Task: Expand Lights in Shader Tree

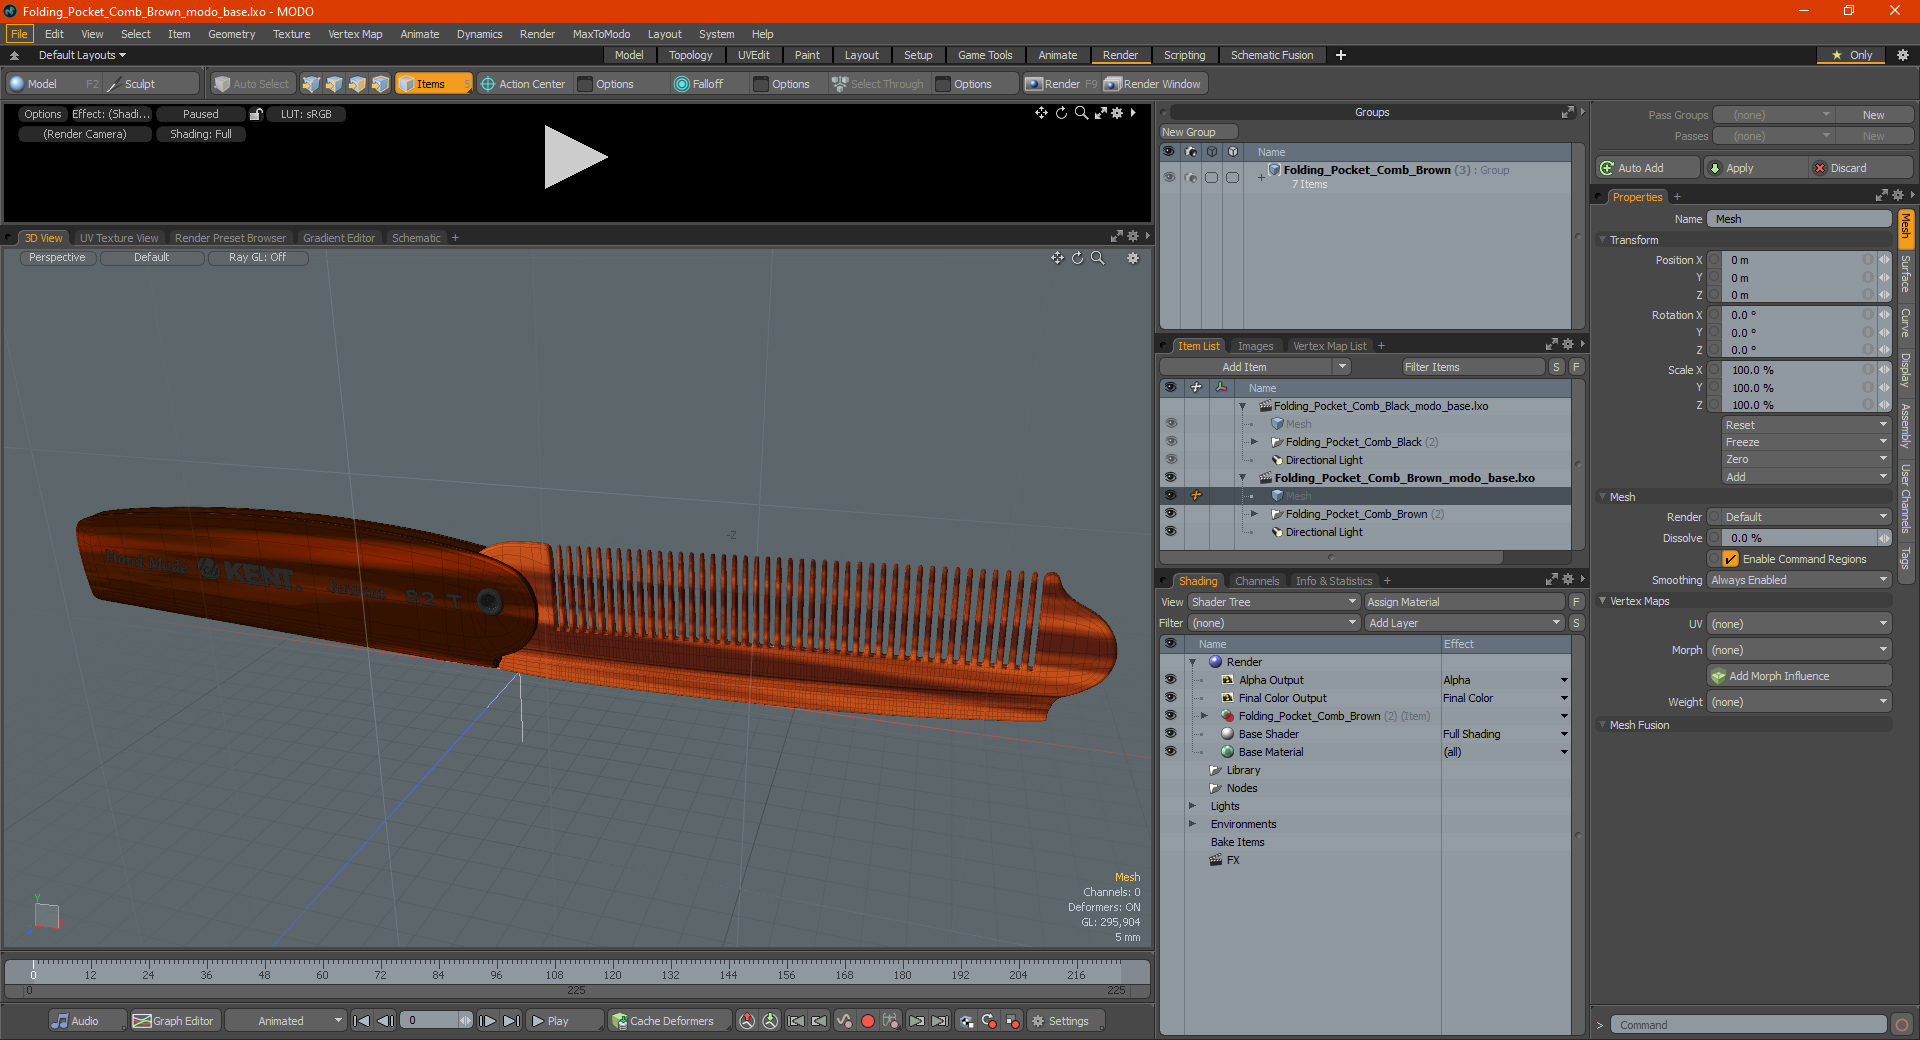Action: click(1192, 806)
